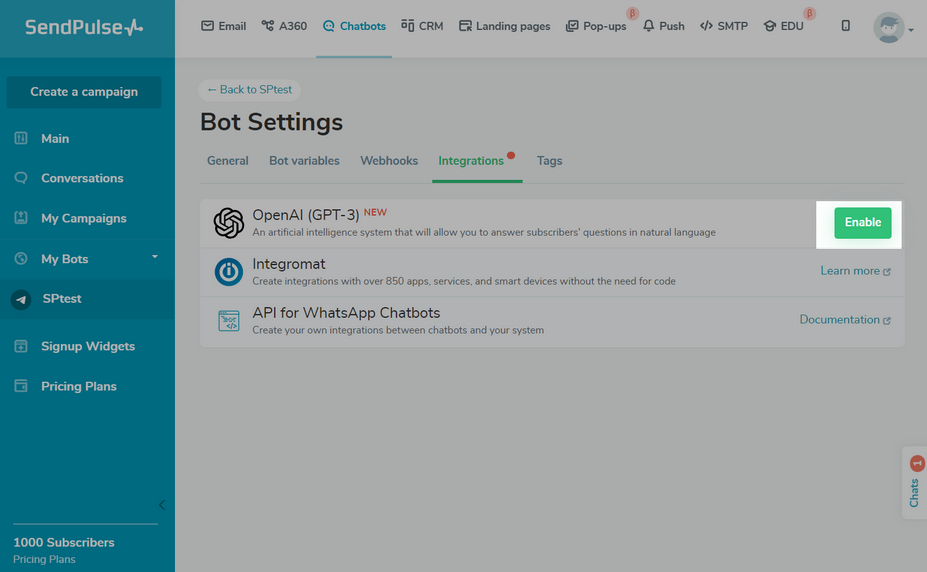Switch to the Bot variables tab
This screenshot has width=927, height=572.
(304, 161)
